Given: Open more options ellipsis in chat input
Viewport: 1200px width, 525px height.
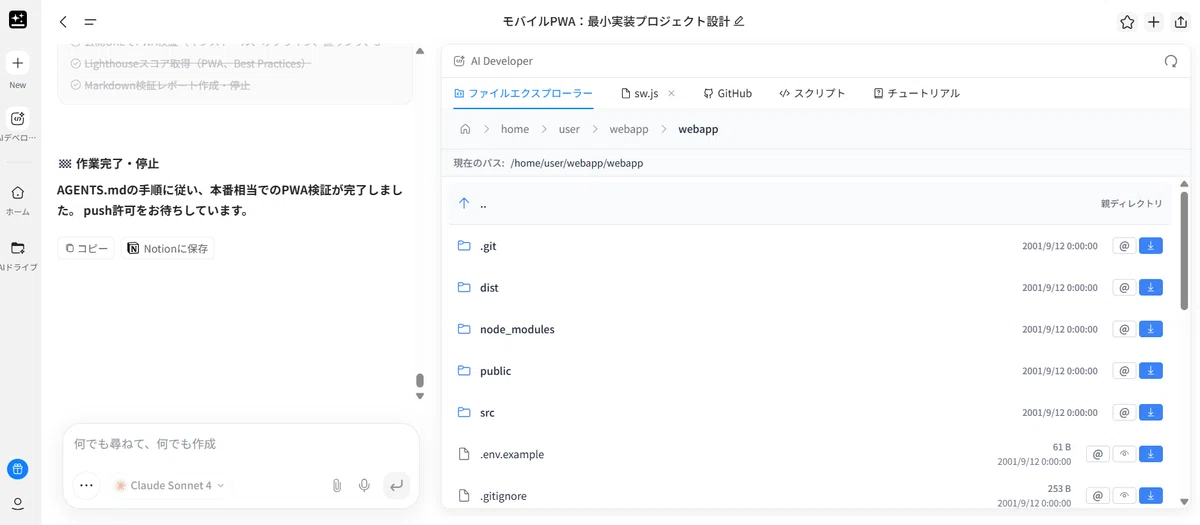Looking at the screenshot, I should [87, 485].
